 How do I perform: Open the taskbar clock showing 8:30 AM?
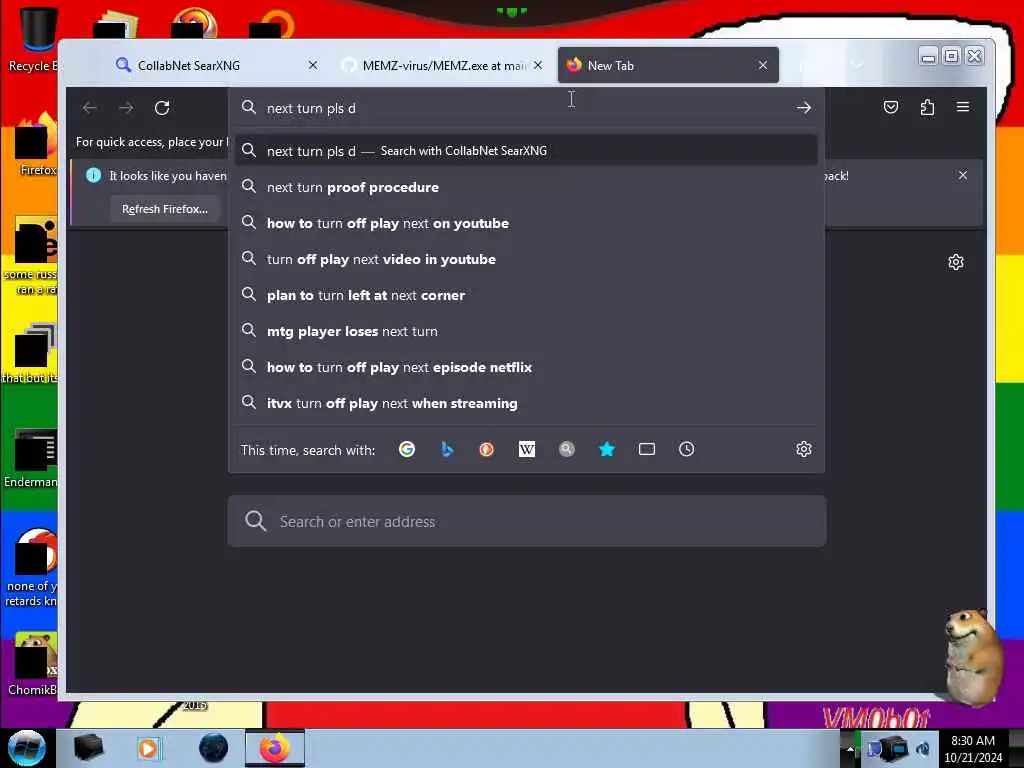[x=972, y=749]
